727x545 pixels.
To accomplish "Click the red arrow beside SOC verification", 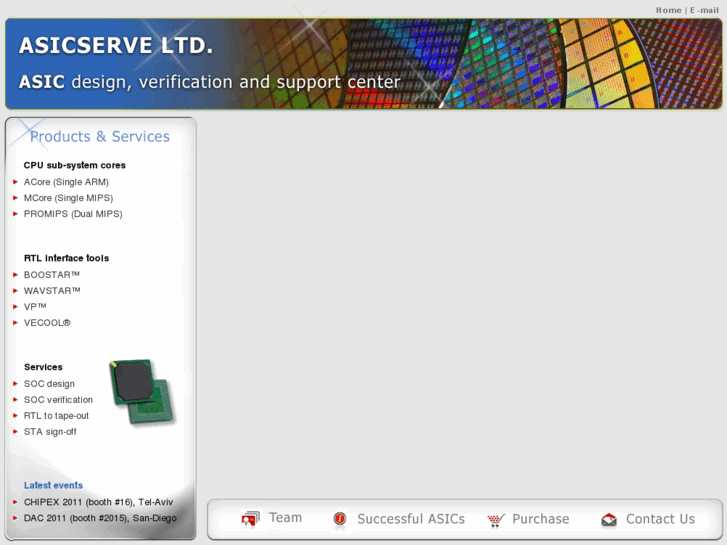I will click(15, 400).
